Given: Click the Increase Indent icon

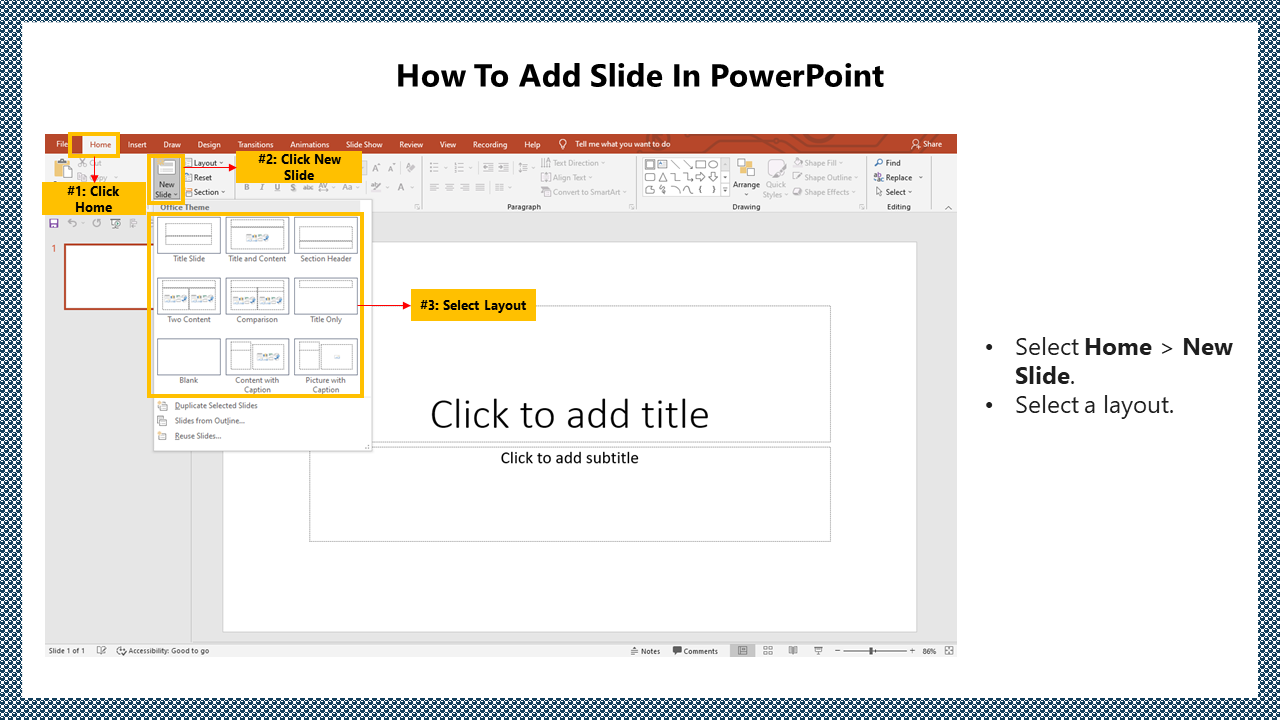Looking at the screenshot, I should 501,167.
